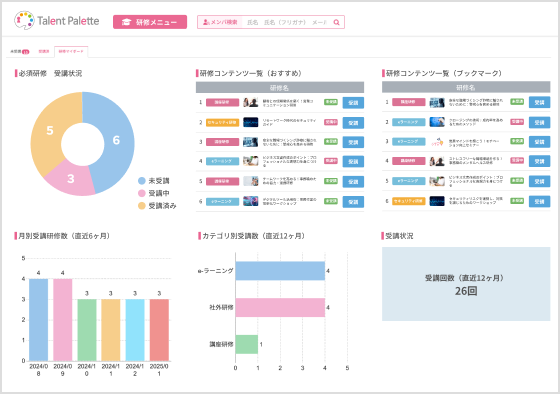Click the eラーニング tag in ブックマーク row 2
The height and width of the screenshot is (394, 560).
click(409, 122)
